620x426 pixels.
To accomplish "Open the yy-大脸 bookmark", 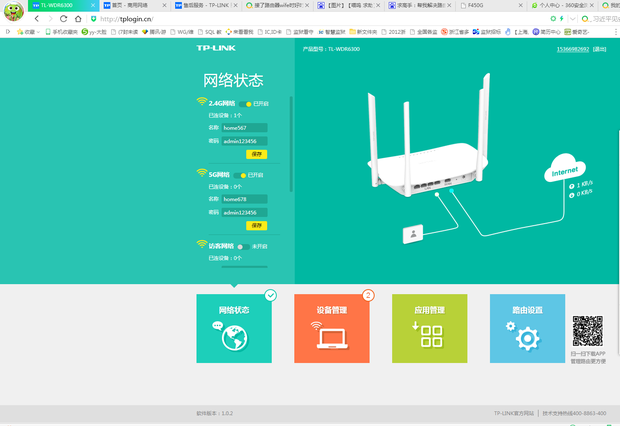I will point(94,32).
